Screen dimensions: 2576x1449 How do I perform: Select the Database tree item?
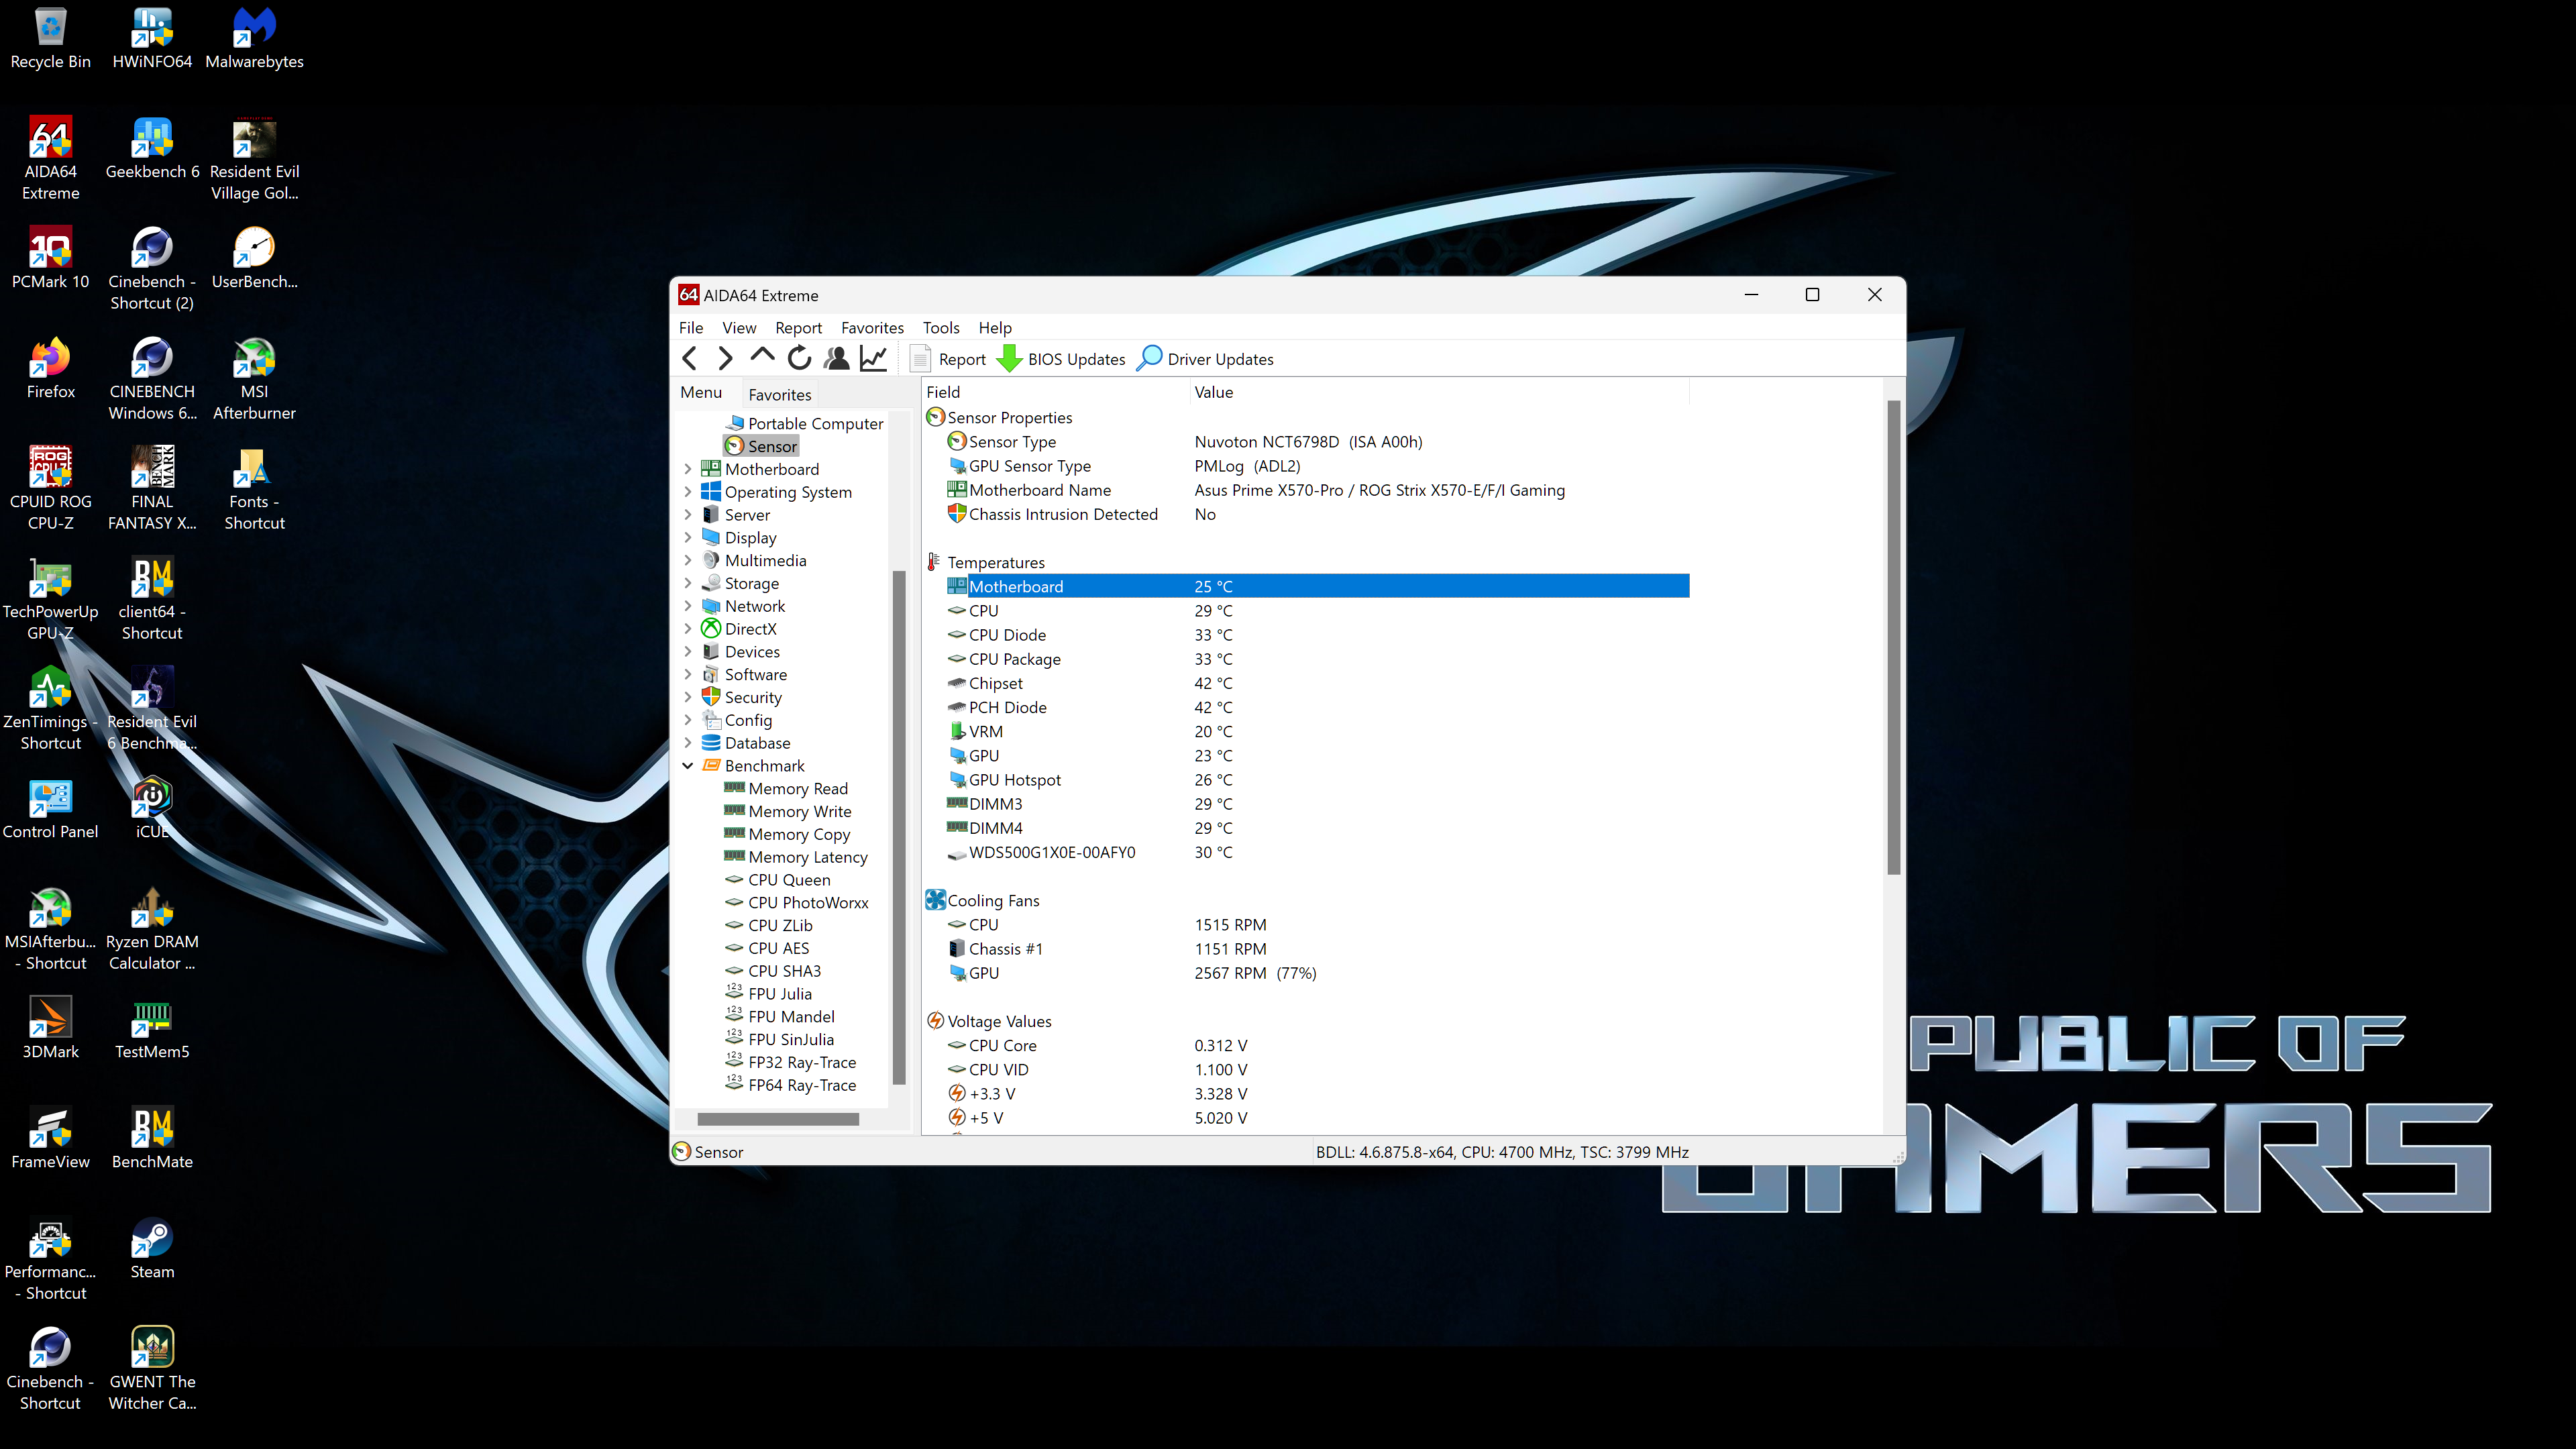746,743
